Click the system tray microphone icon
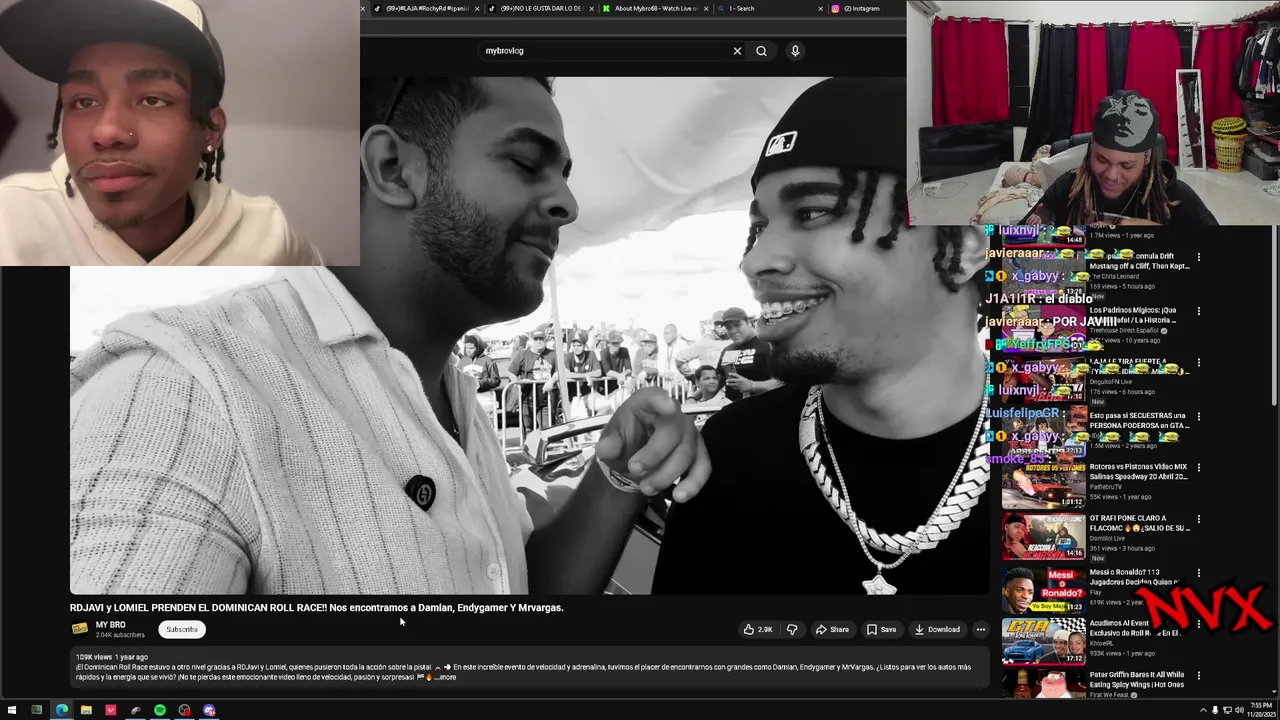The width and height of the screenshot is (1280, 720). (1215, 710)
